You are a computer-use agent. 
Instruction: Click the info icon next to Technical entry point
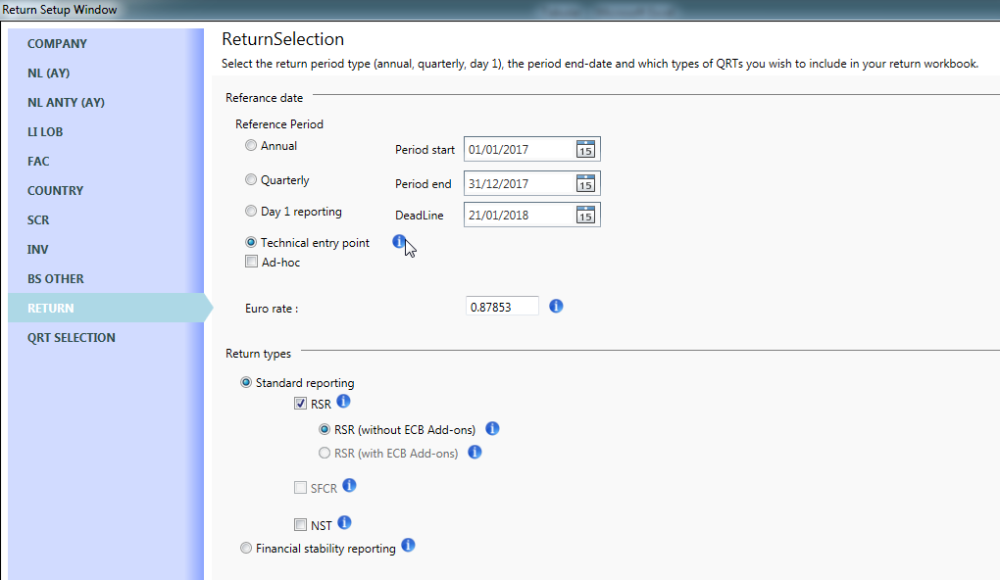(400, 241)
